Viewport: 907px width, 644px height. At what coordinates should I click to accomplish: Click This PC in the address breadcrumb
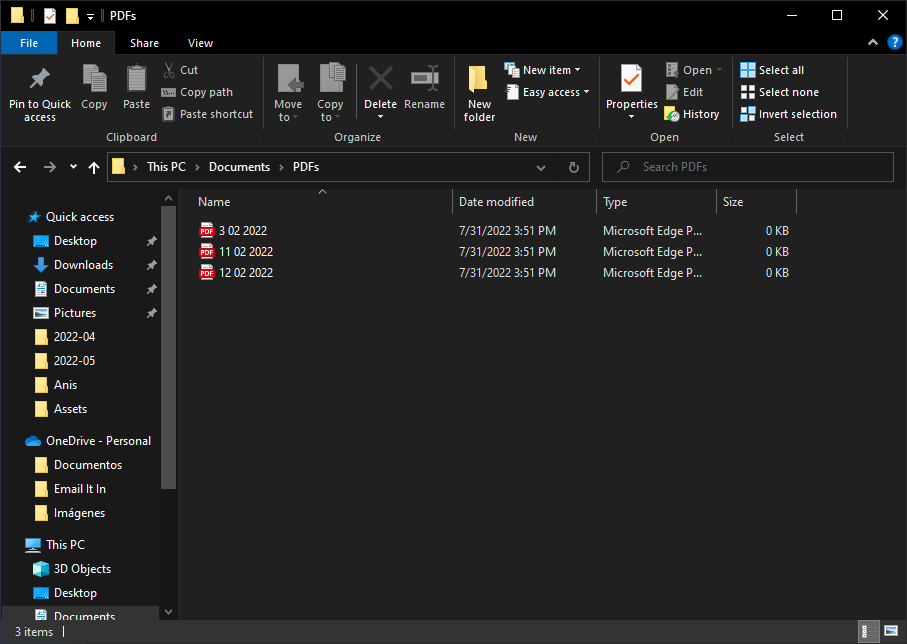166,167
